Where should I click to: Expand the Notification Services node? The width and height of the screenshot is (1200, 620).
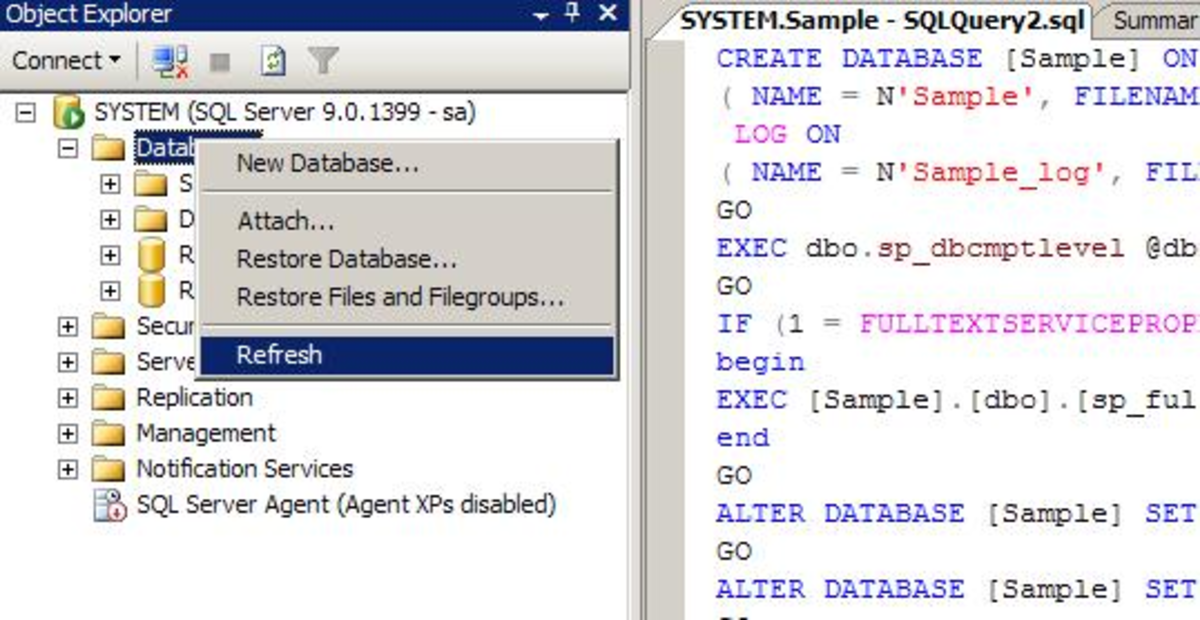(67, 468)
